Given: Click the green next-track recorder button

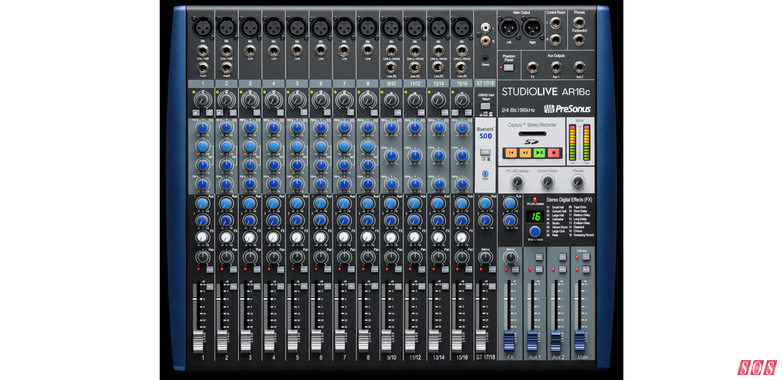Looking at the screenshot, I should 539,153.
